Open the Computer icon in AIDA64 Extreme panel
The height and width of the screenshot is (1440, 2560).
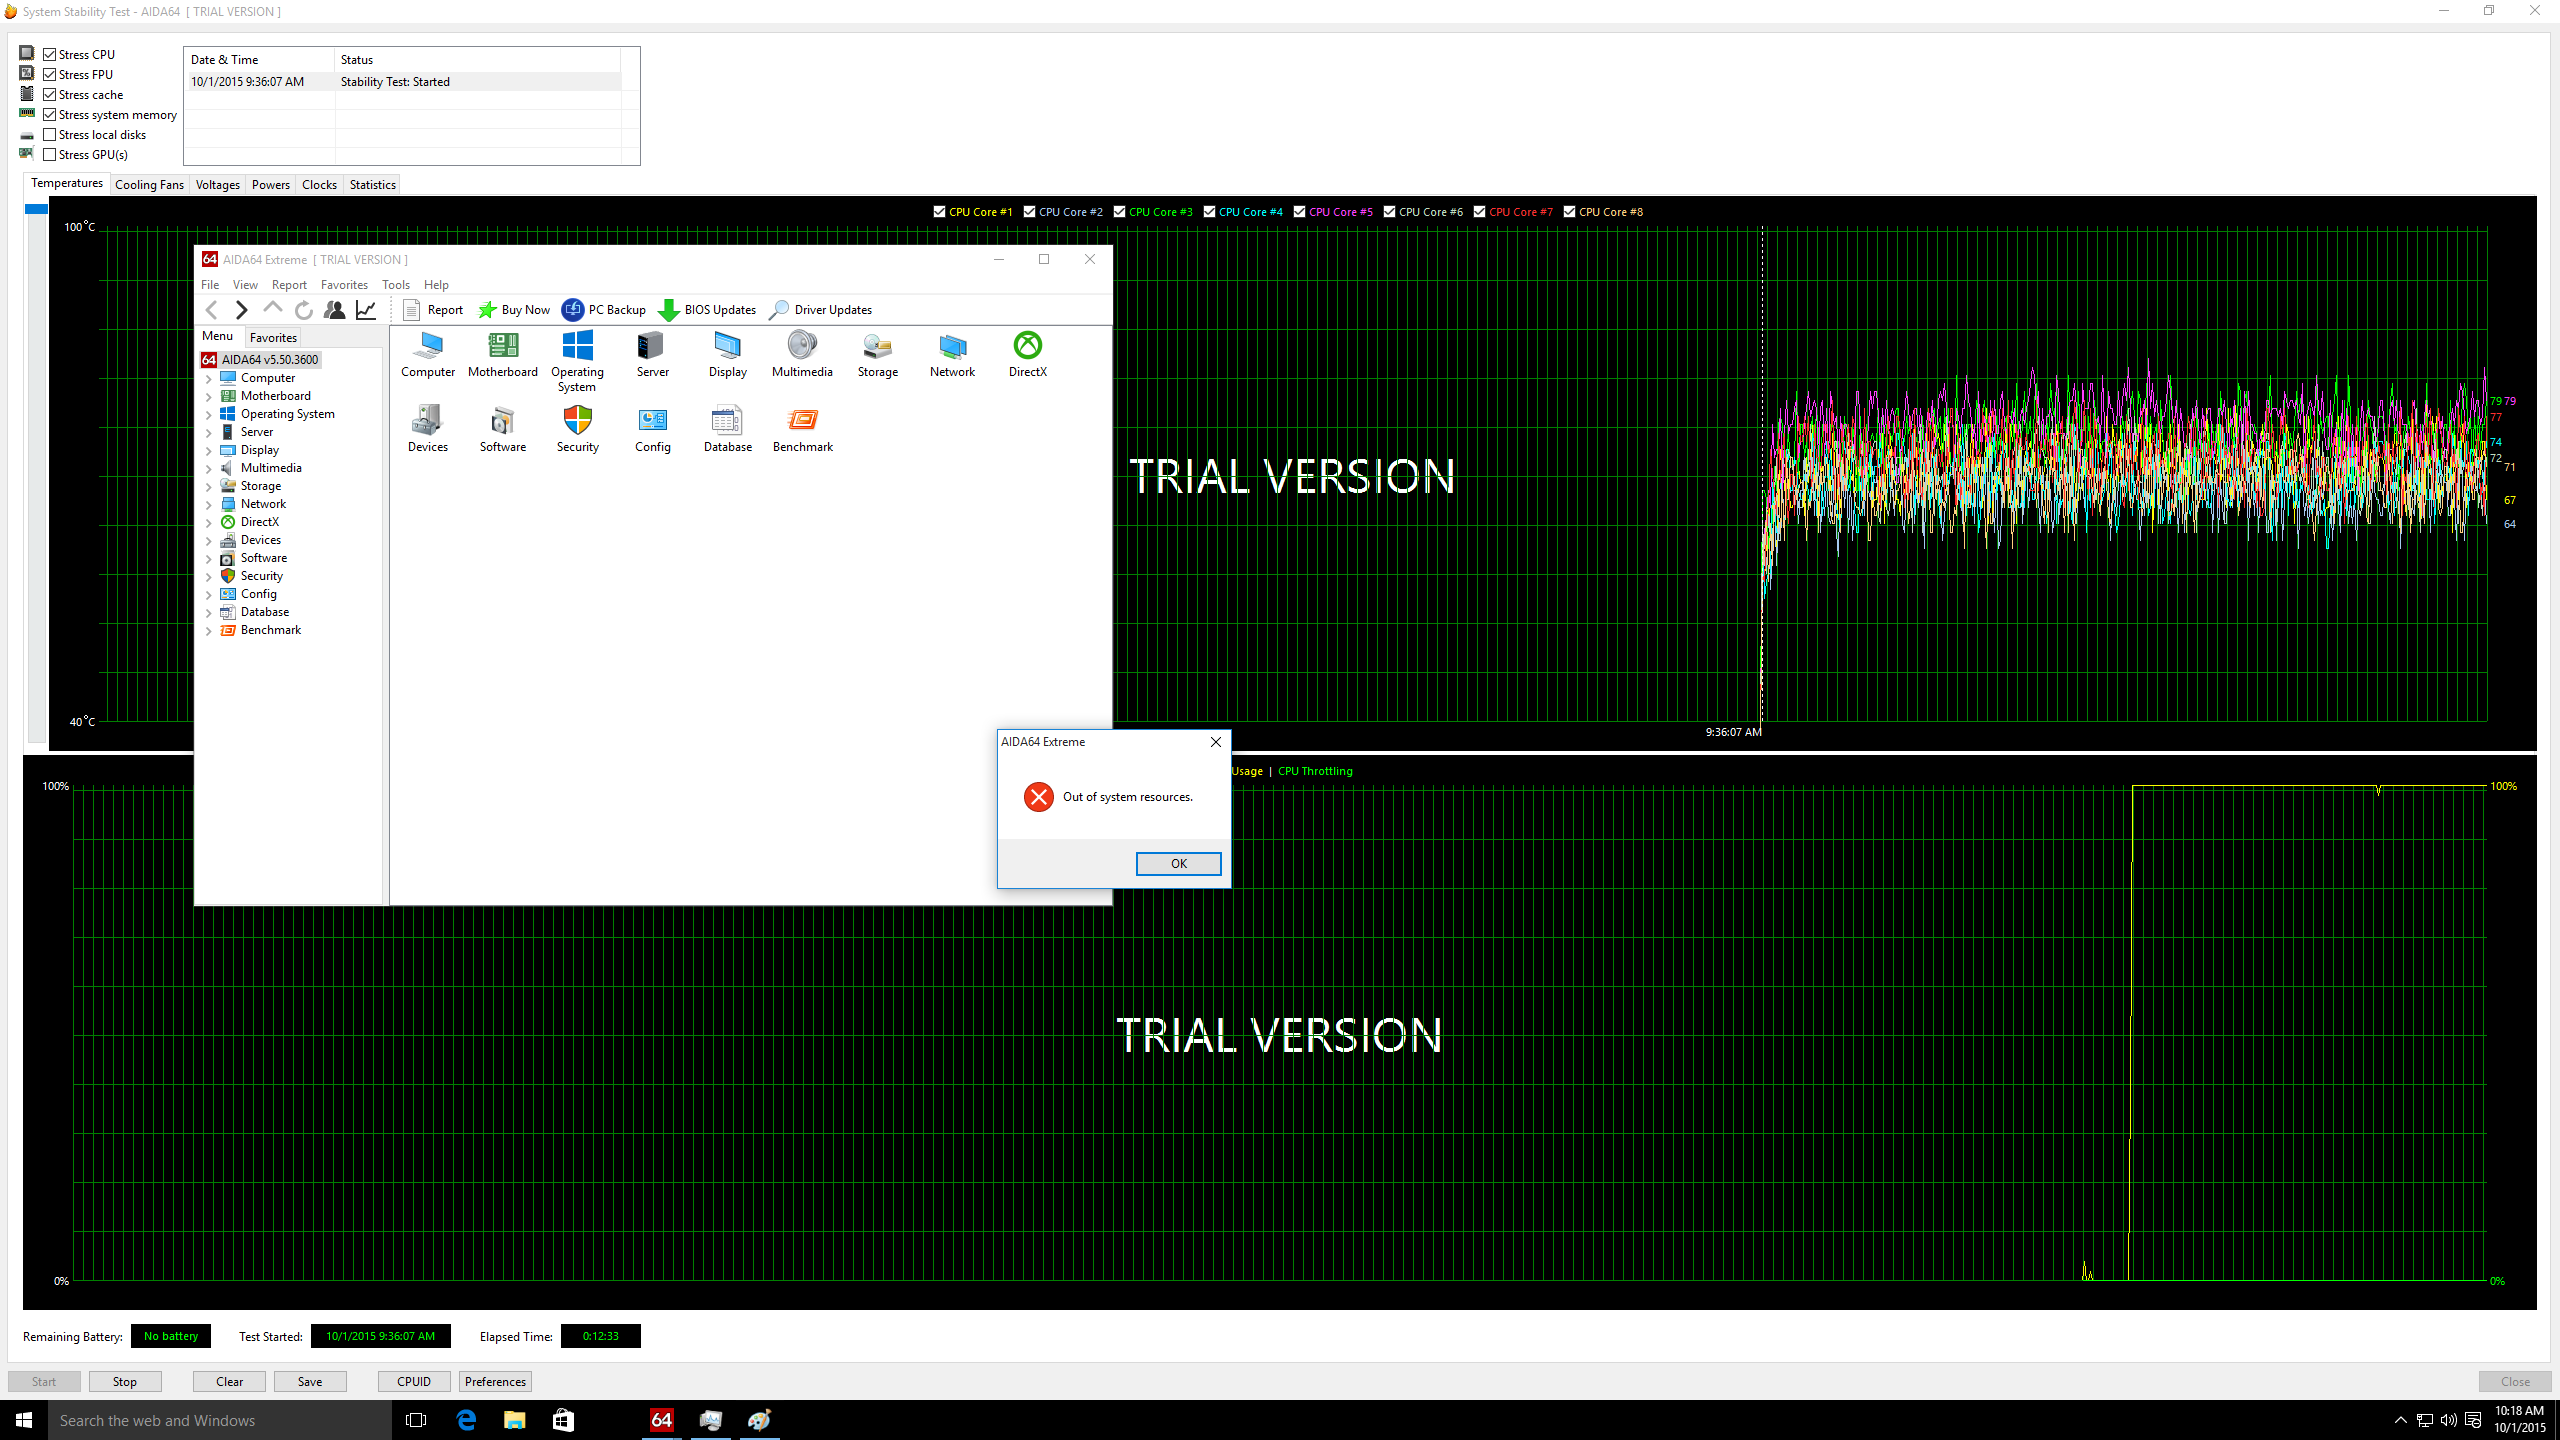(x=428, y=355)
